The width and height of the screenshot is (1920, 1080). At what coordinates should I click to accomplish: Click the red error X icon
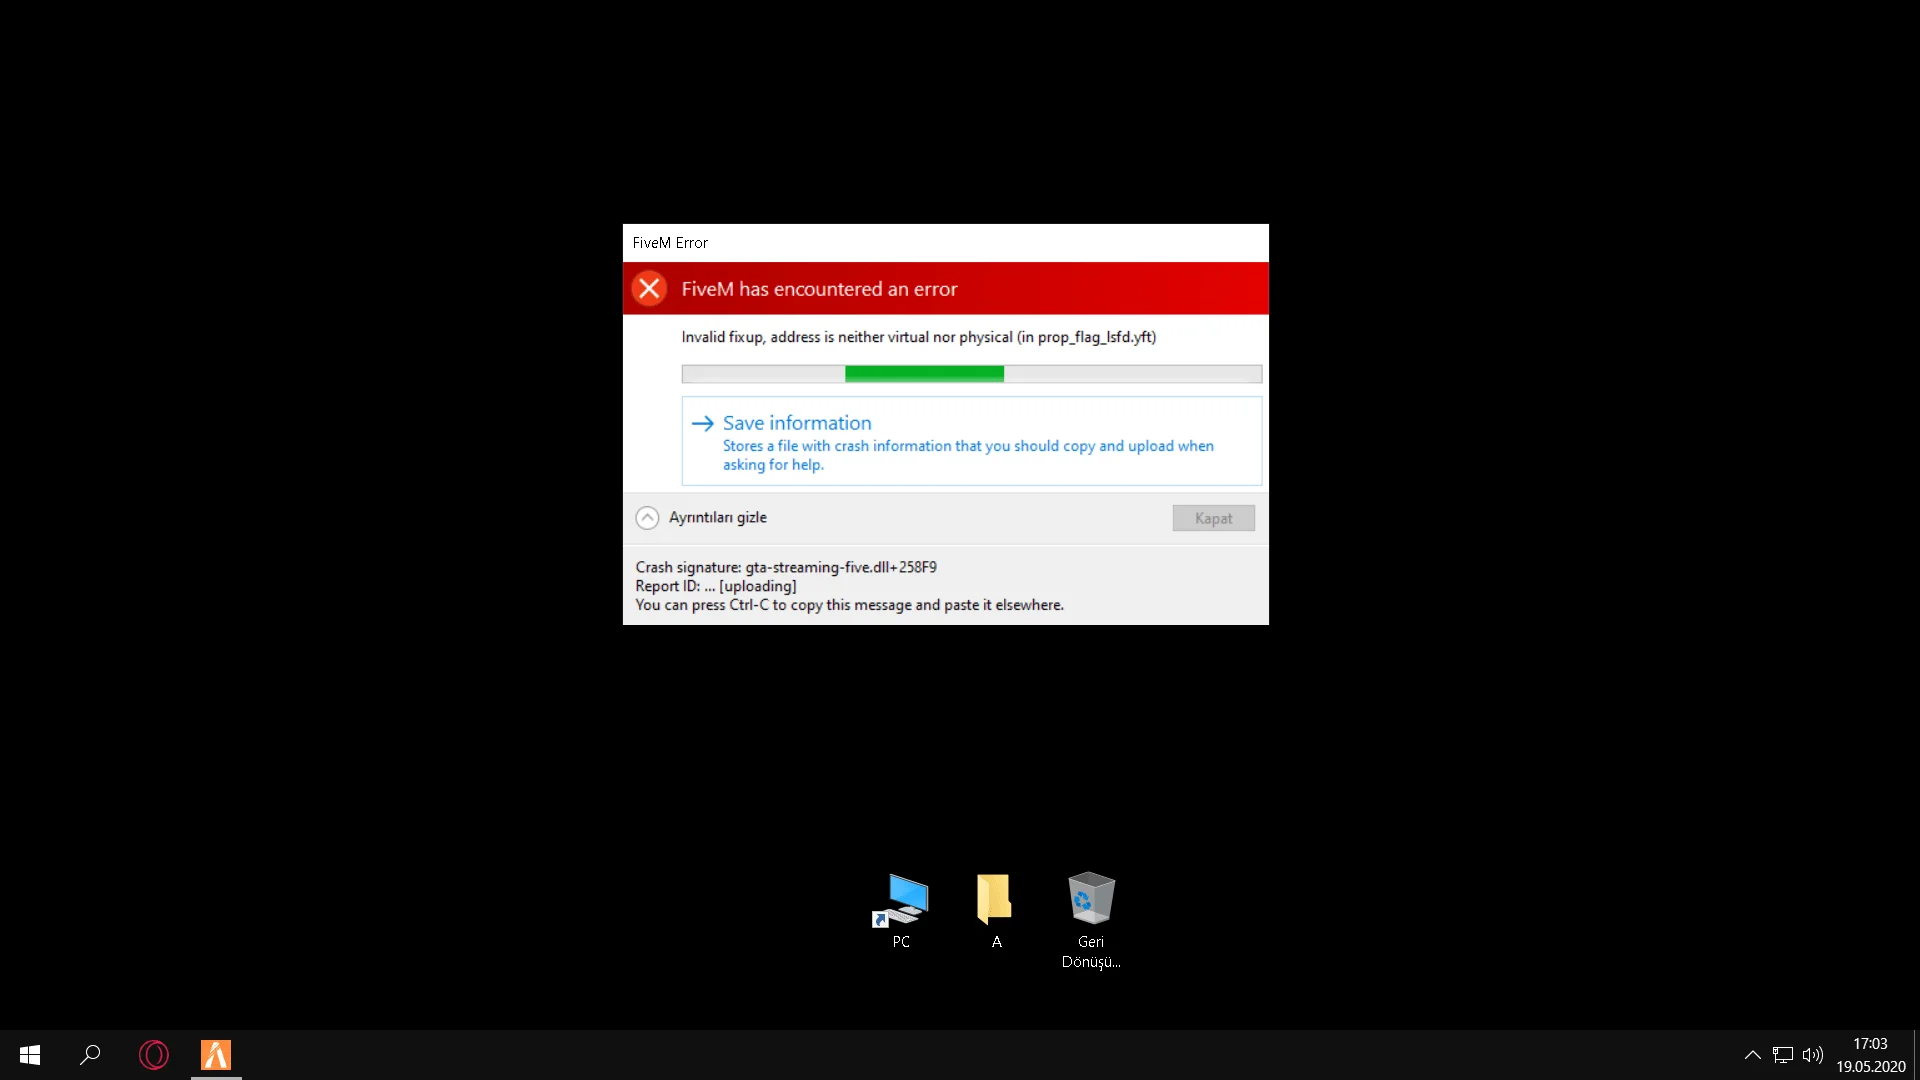(649, 289)
